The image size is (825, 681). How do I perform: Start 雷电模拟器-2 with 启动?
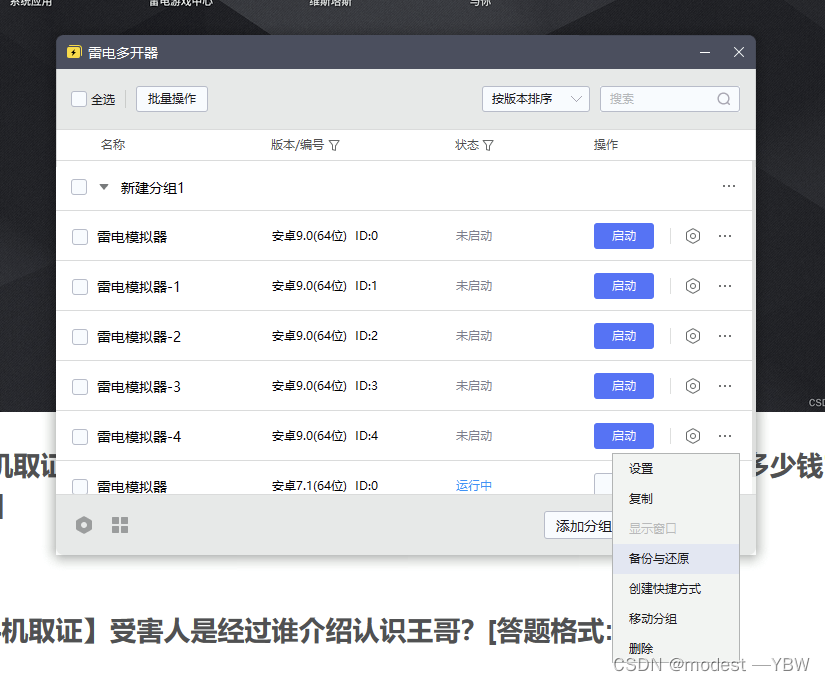coord(623,336)
